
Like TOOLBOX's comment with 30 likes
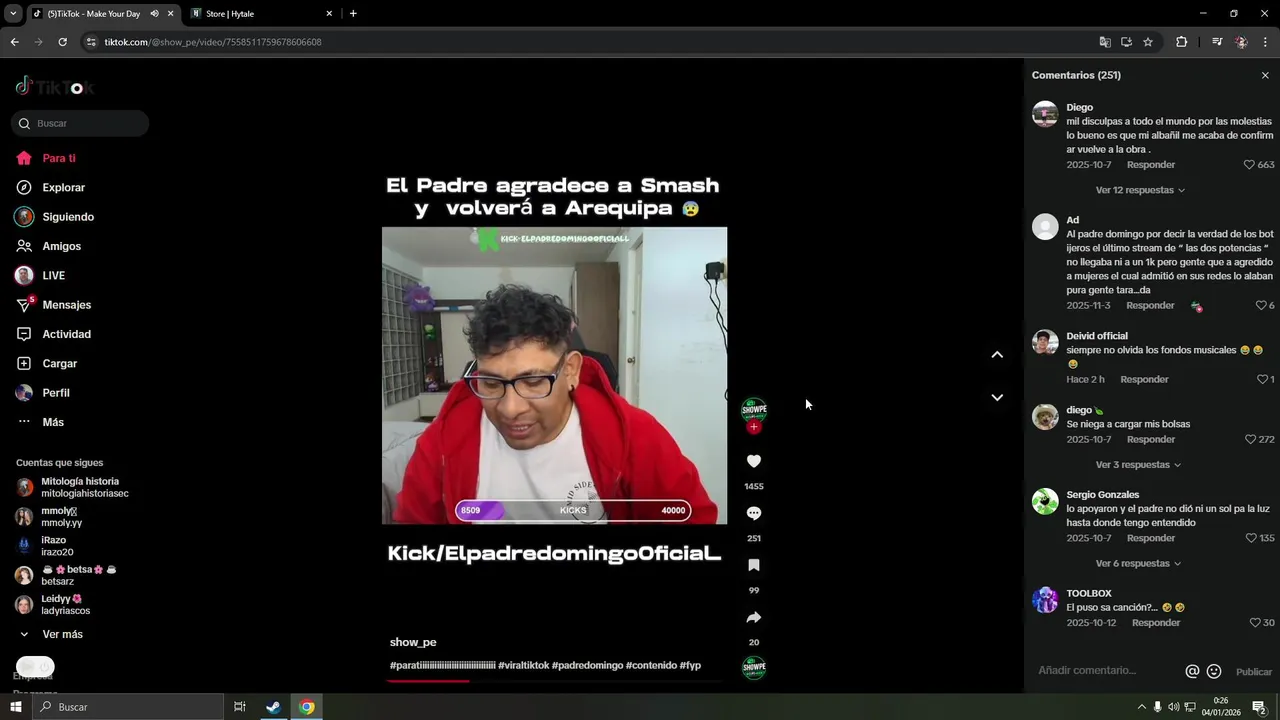1255,623
